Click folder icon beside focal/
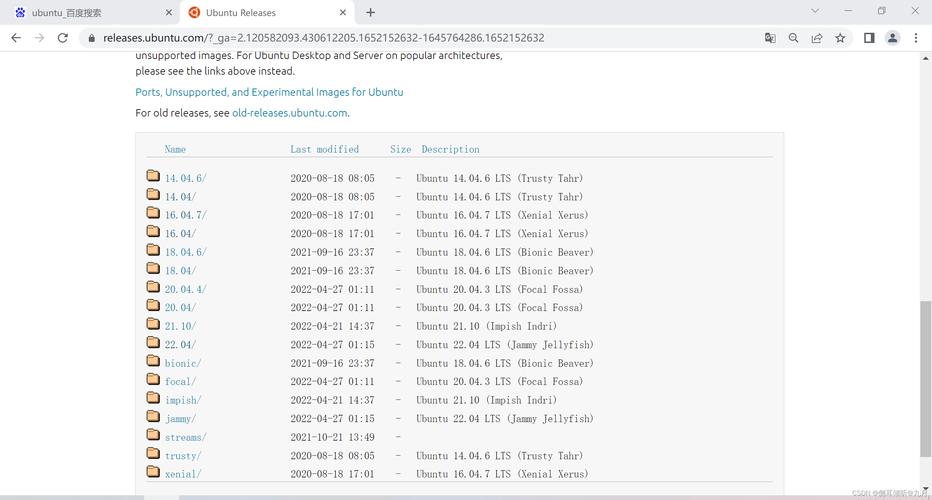The width and height of the screenshot is (932, 500). 153,379
